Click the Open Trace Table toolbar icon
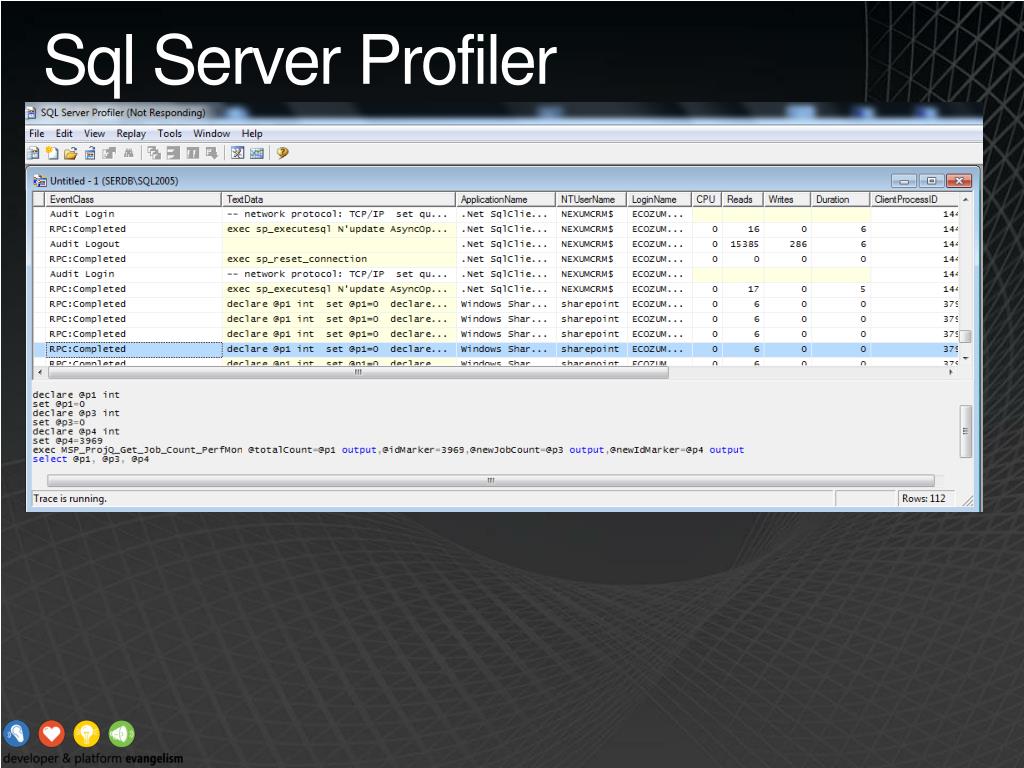This screenshot has height=768, width=1024. click(x=90, y=153)
